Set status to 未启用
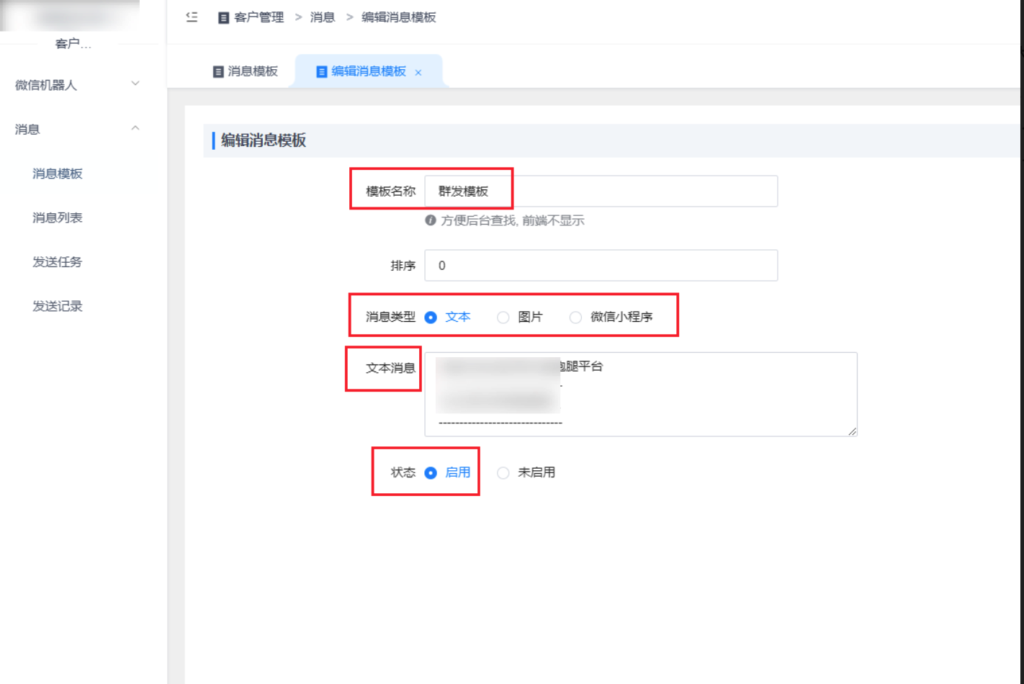1024x684 pixels. pos(503,472)
